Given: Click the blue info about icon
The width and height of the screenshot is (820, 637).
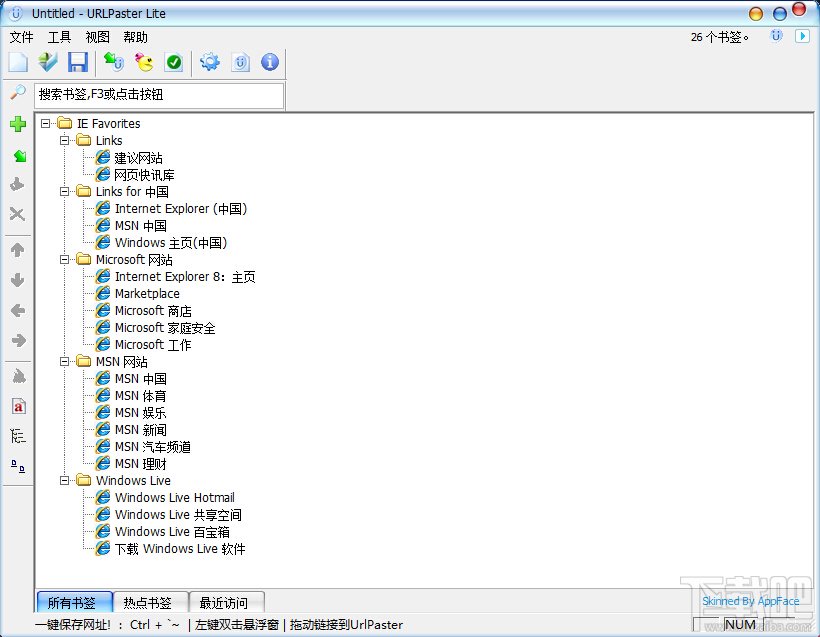Looking at the screenshot, I should (x=270, y=62).
